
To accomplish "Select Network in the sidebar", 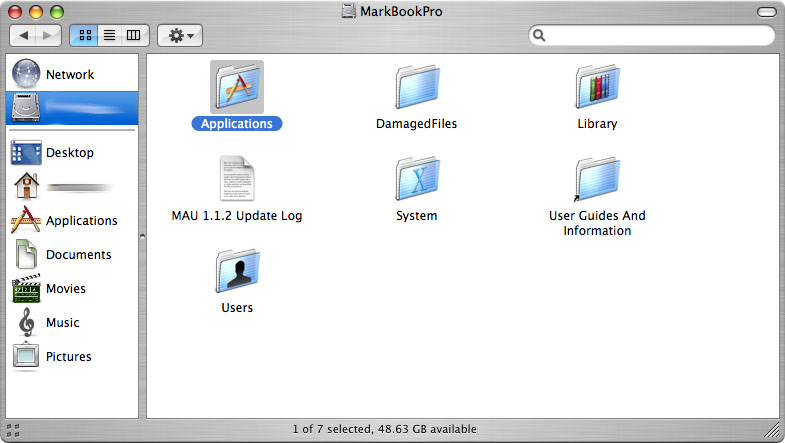I will (x=72, y=74).
